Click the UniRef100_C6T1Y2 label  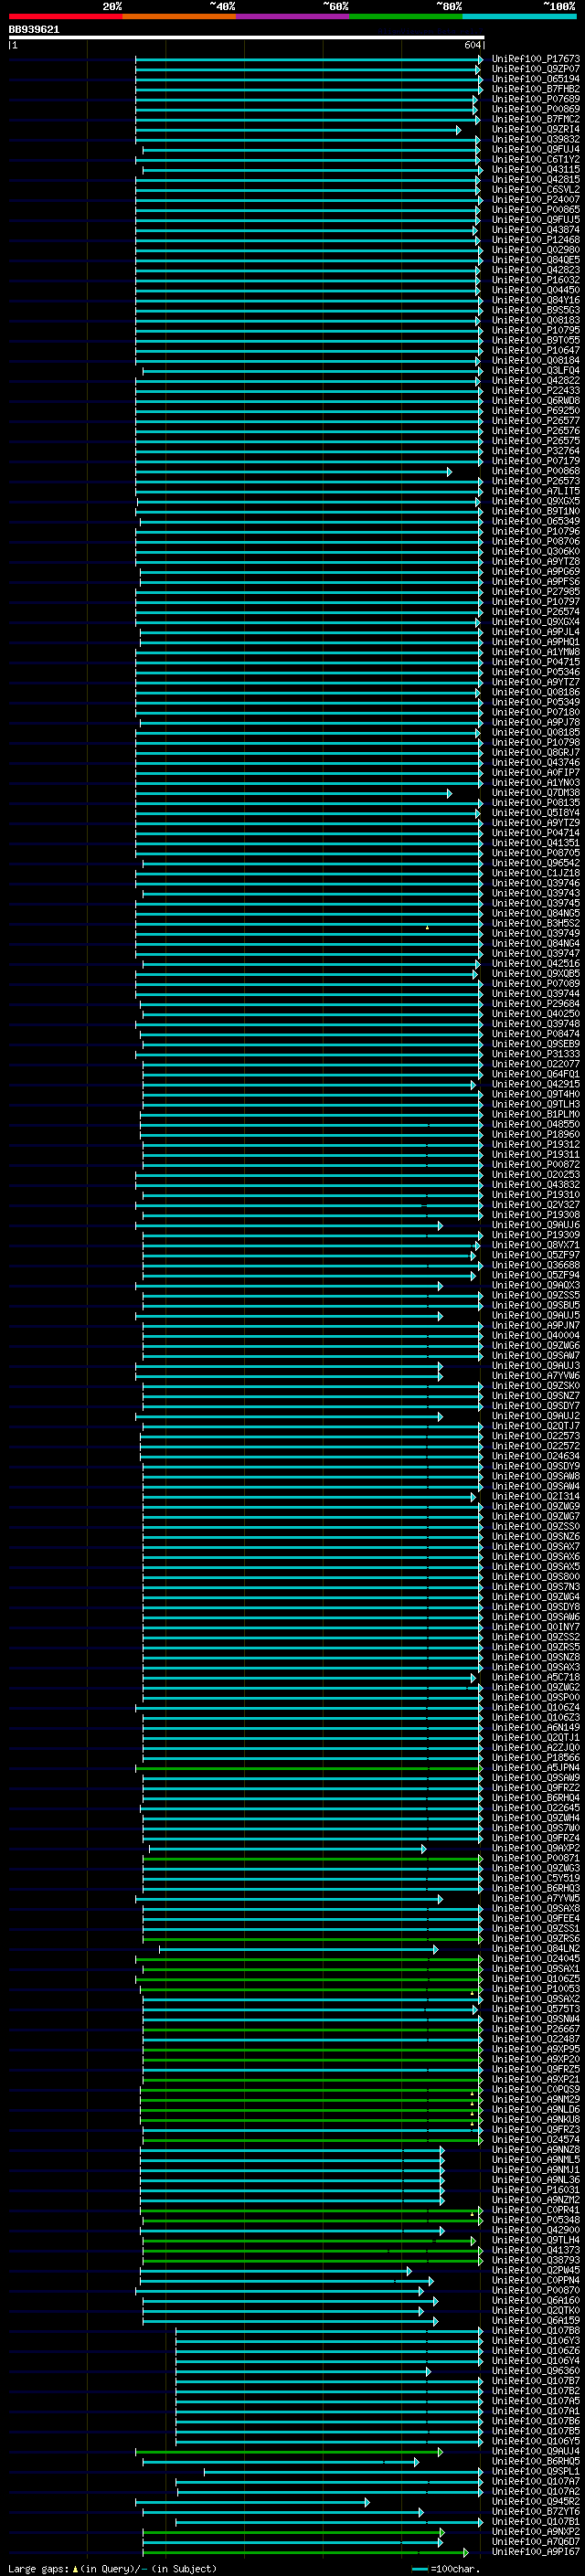[x=536, y=159]
